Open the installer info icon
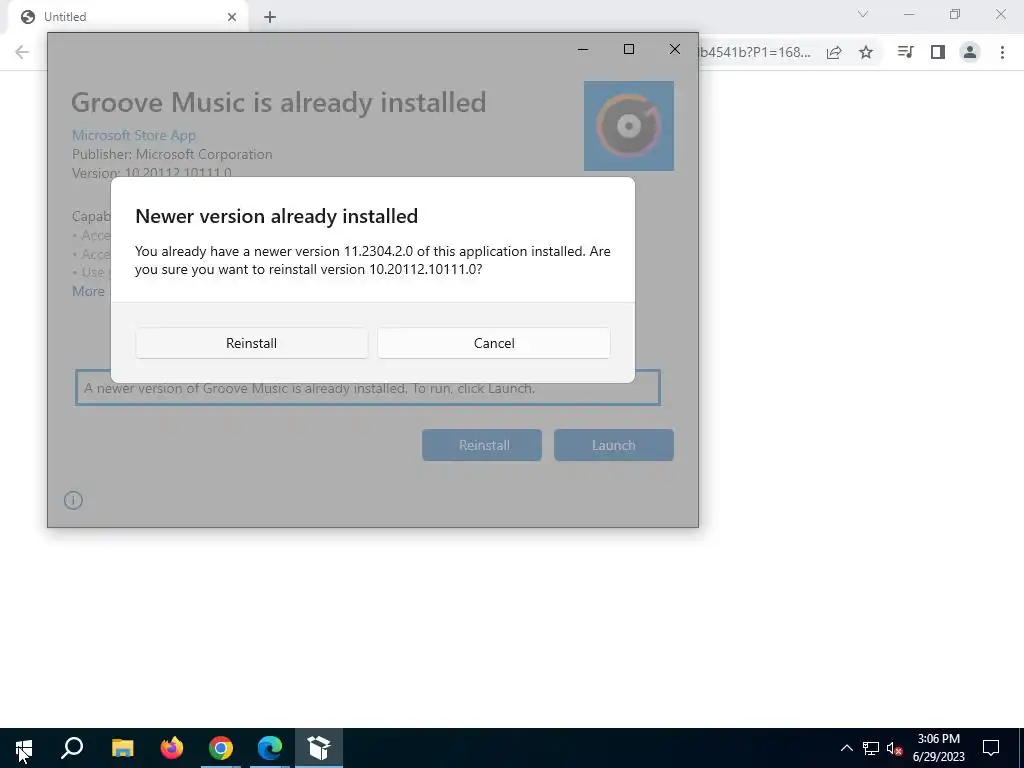1024x768 pixels. (x=73, y=500)
